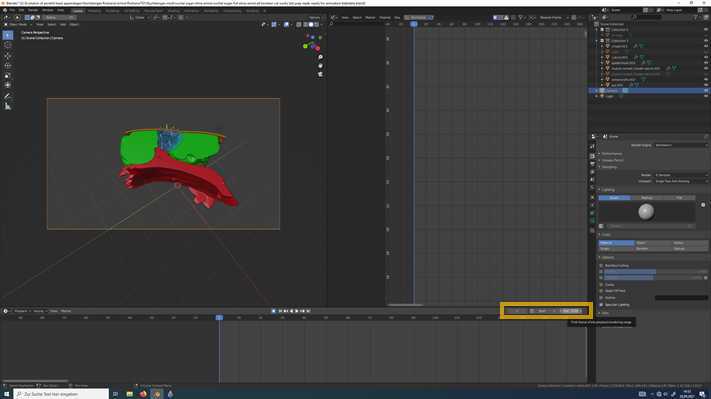711x399 pixels.
Task: Select the 3D Cursor tool
Action: [8, 45]
